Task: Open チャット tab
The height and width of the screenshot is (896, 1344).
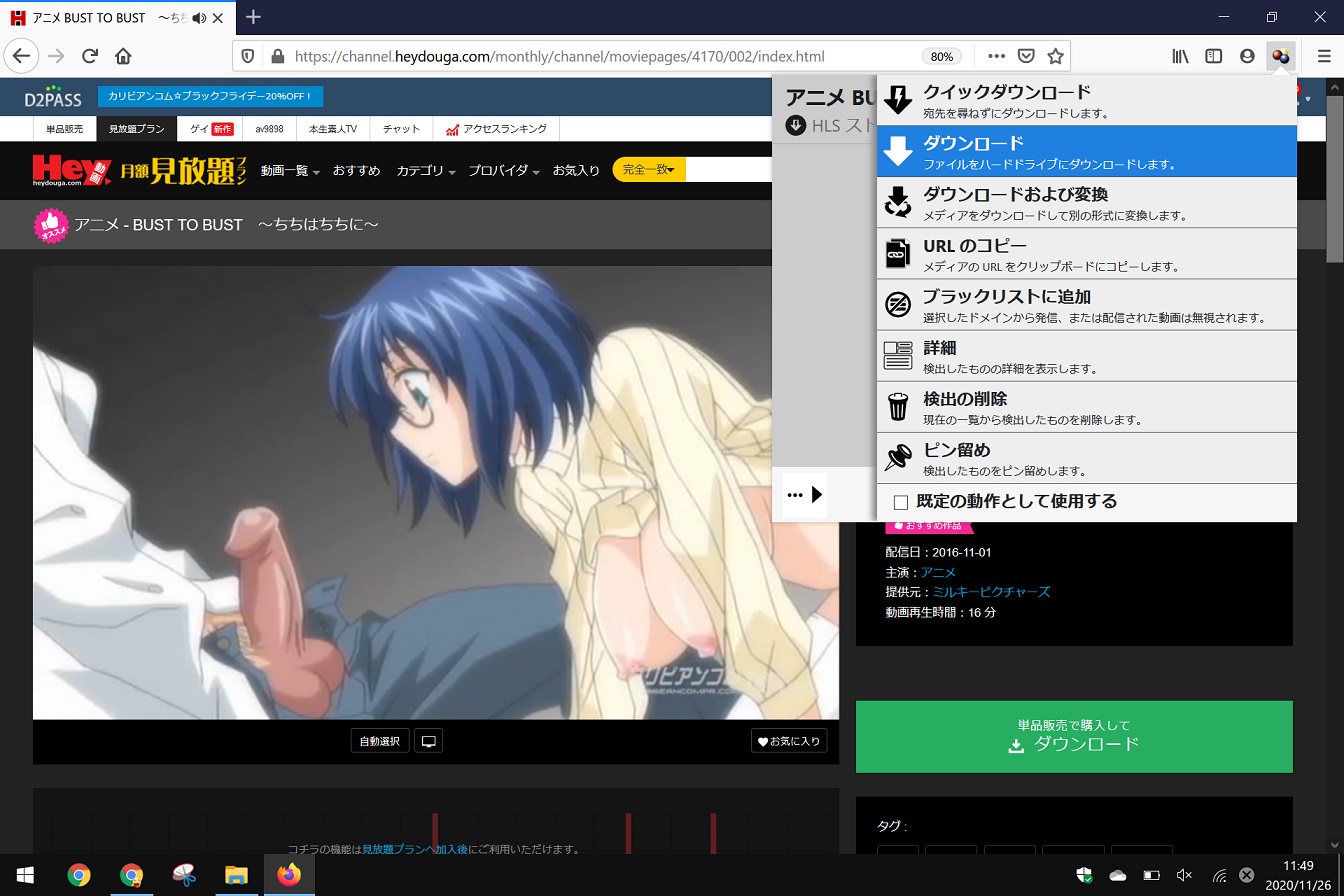Action: pos(401,129)
